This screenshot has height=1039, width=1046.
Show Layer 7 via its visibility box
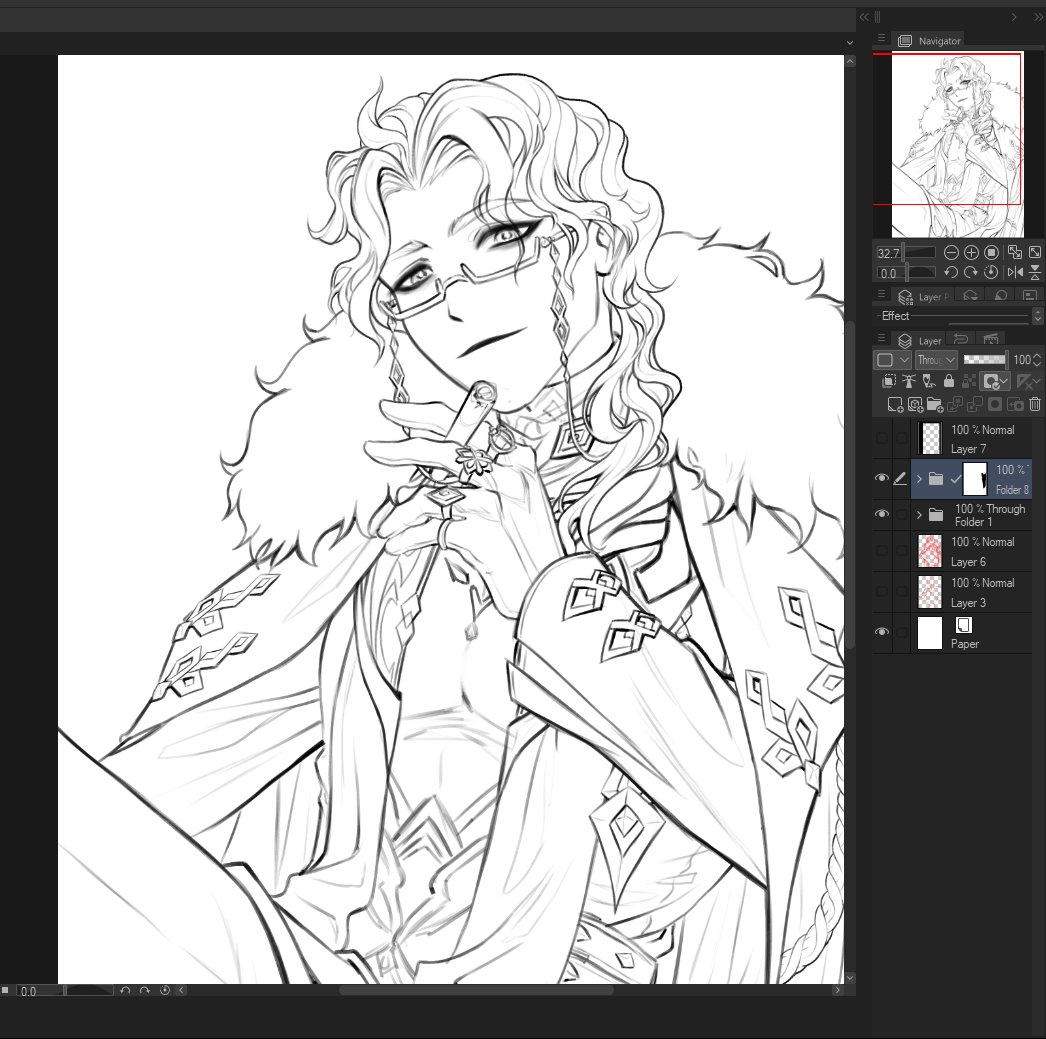pyautogui.click(x=881, y=438)
